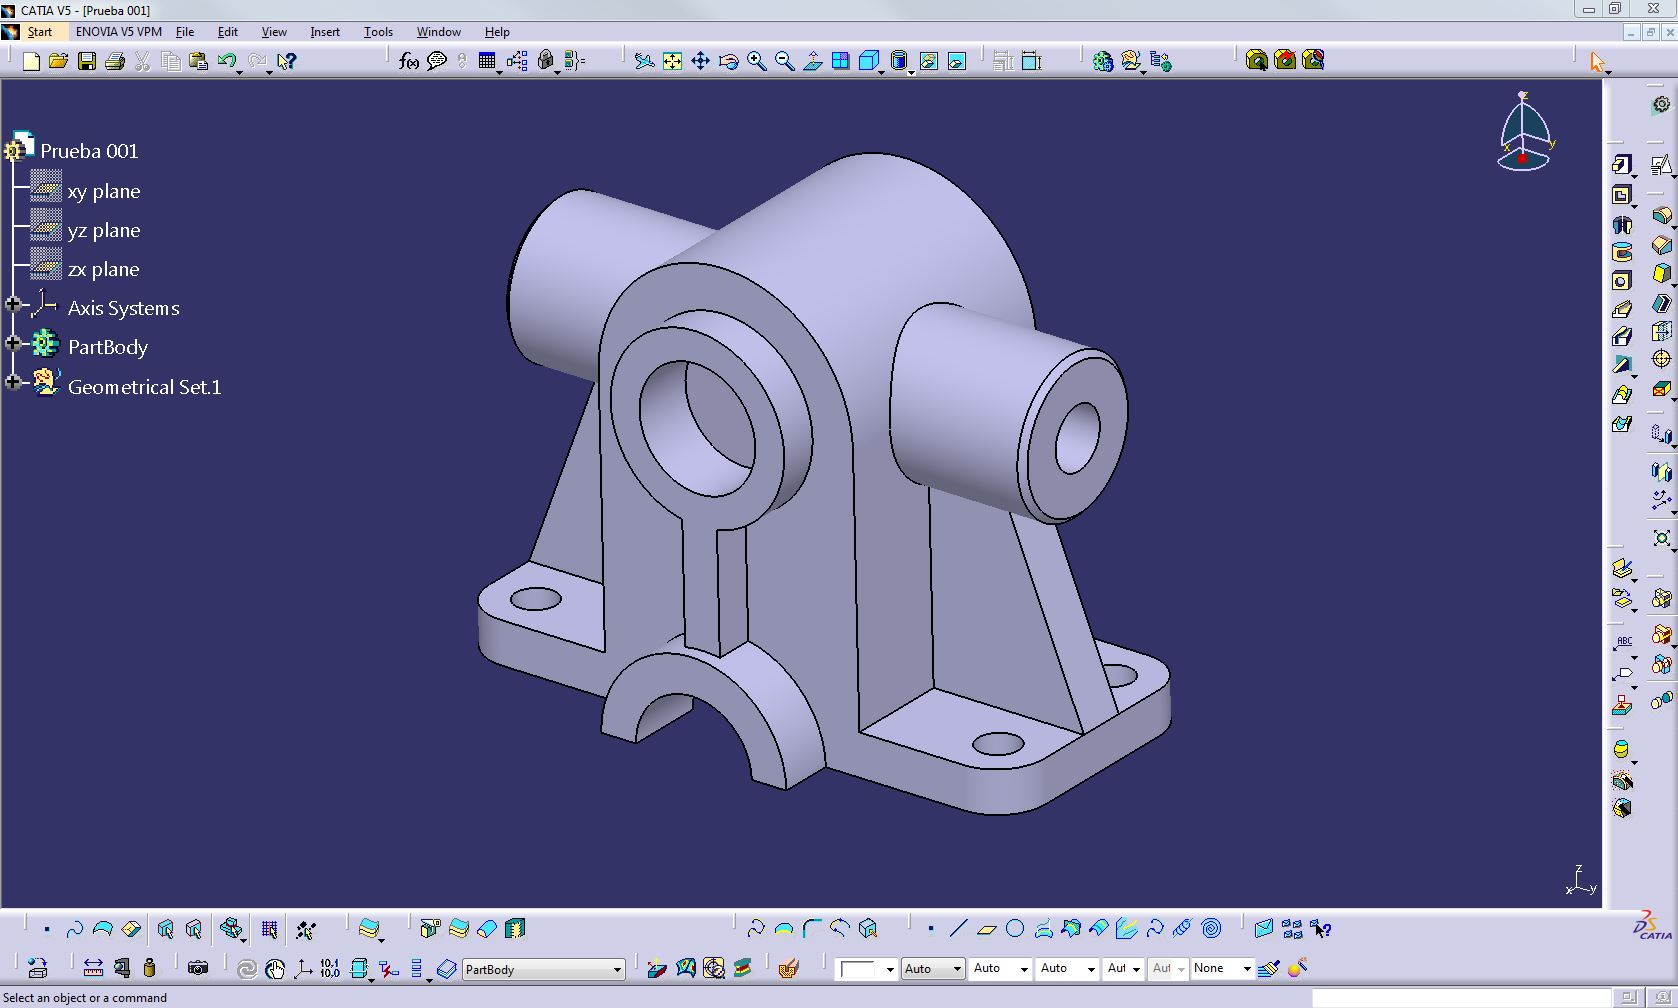Click the Groove tool icon
This screenshot has height=1008, width=1678.
pyautogui.click(x=1622, y=252)
